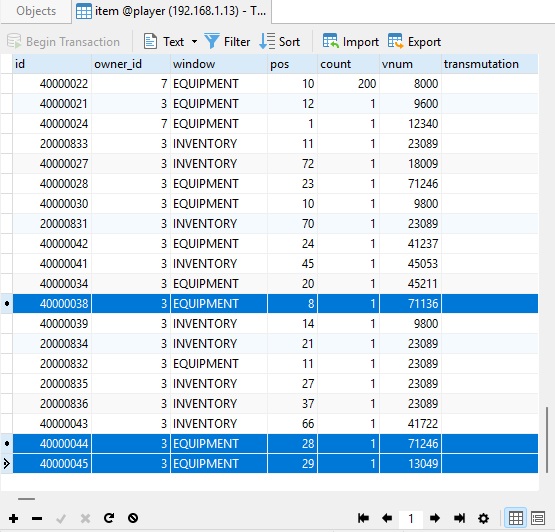Click the Begin Transaction button
The image size is (555, 532).
pos(64,42)
